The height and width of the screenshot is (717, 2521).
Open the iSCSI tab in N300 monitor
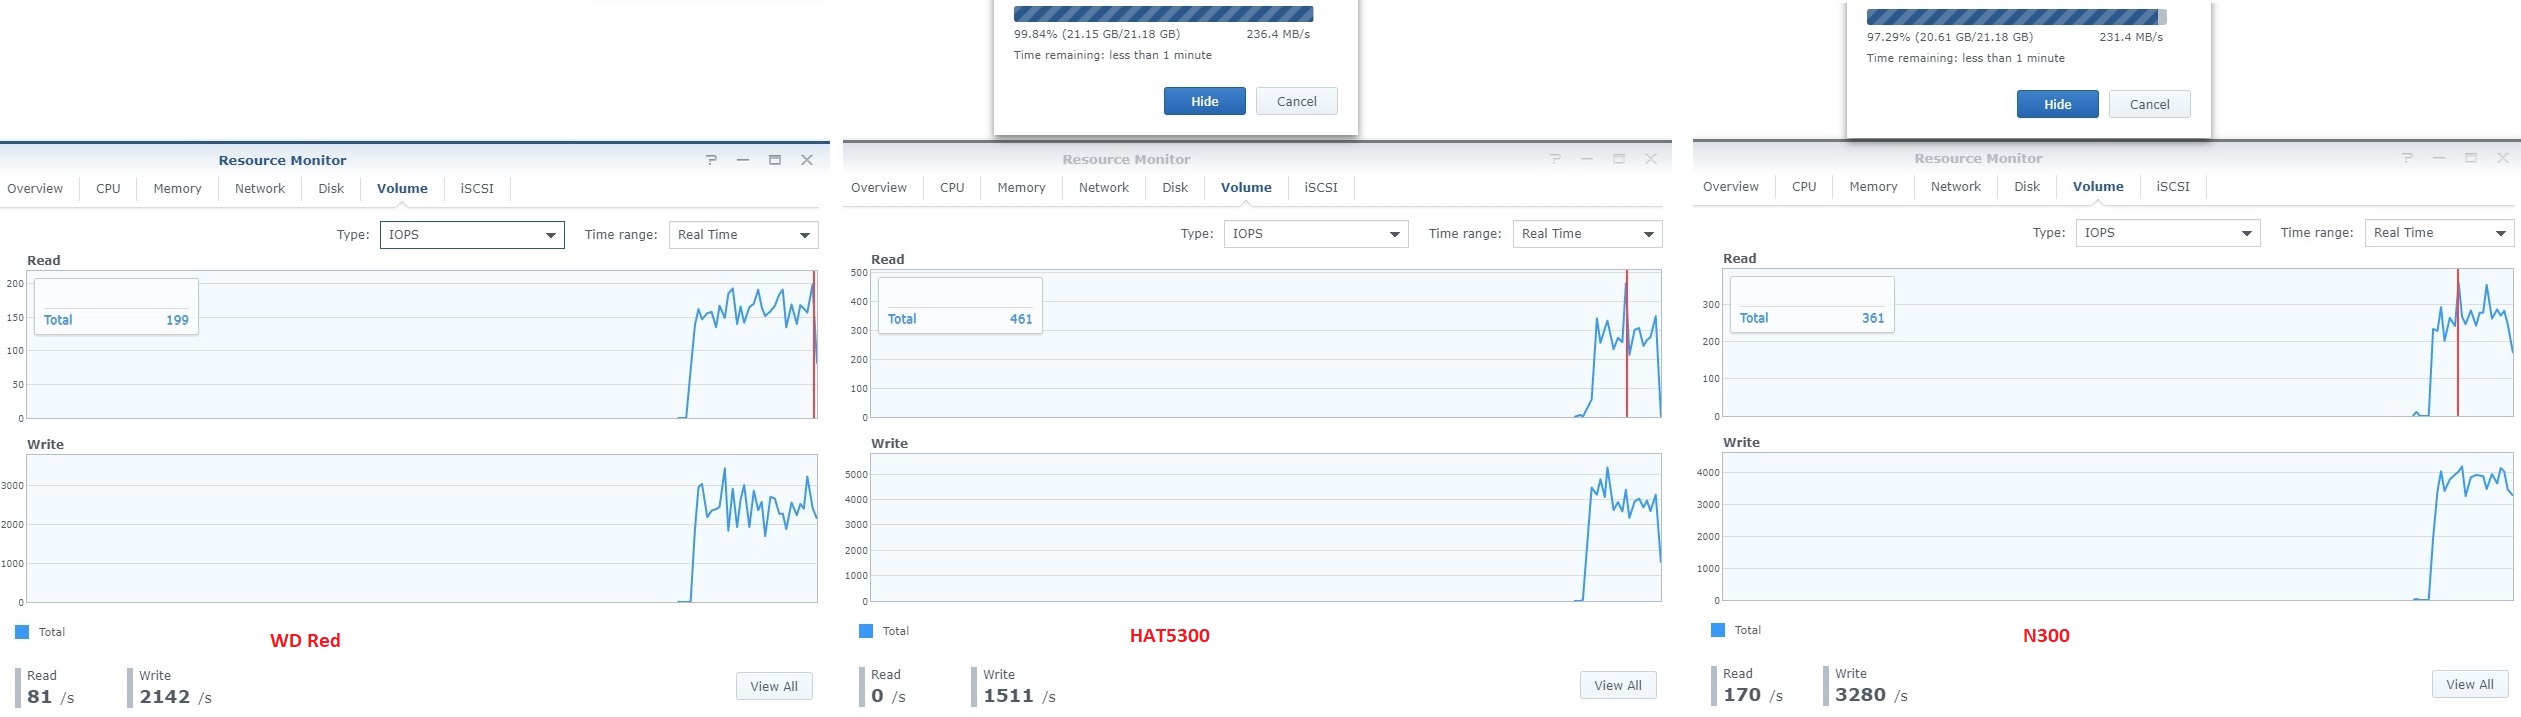click(x=2173, y=187)
